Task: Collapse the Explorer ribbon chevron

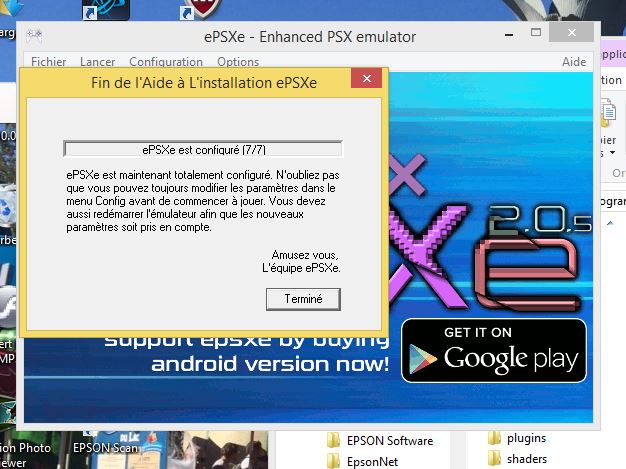Action: point(610,223)
